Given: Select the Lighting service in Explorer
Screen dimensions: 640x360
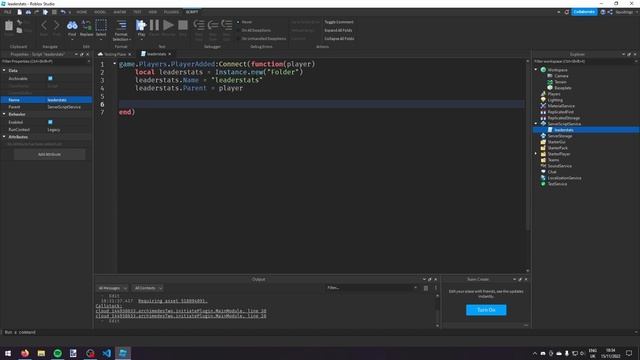Looking at the screenshot, I should (555, 100).
